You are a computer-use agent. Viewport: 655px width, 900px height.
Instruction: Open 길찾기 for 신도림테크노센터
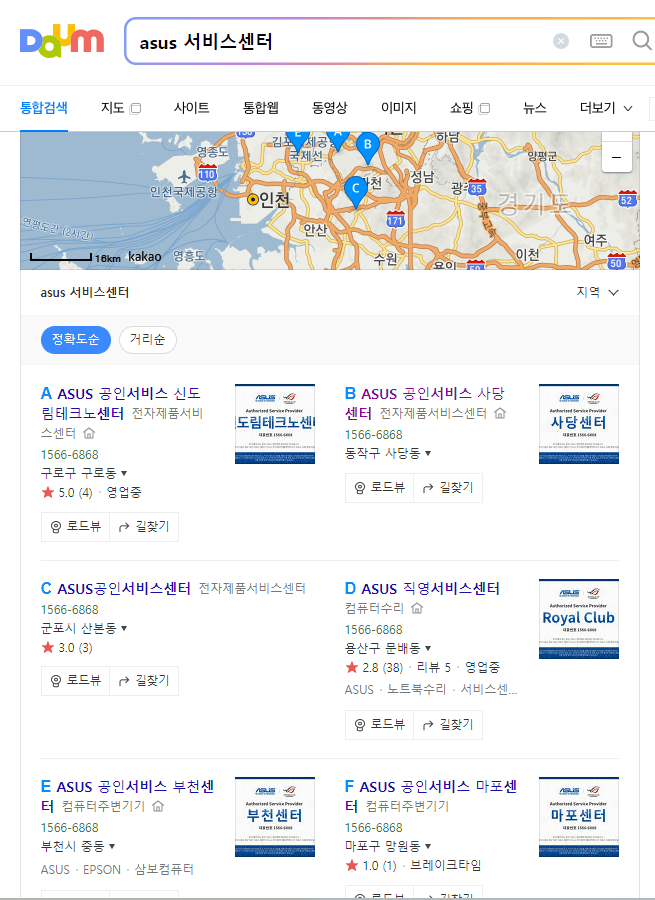(x=144, y=527)
